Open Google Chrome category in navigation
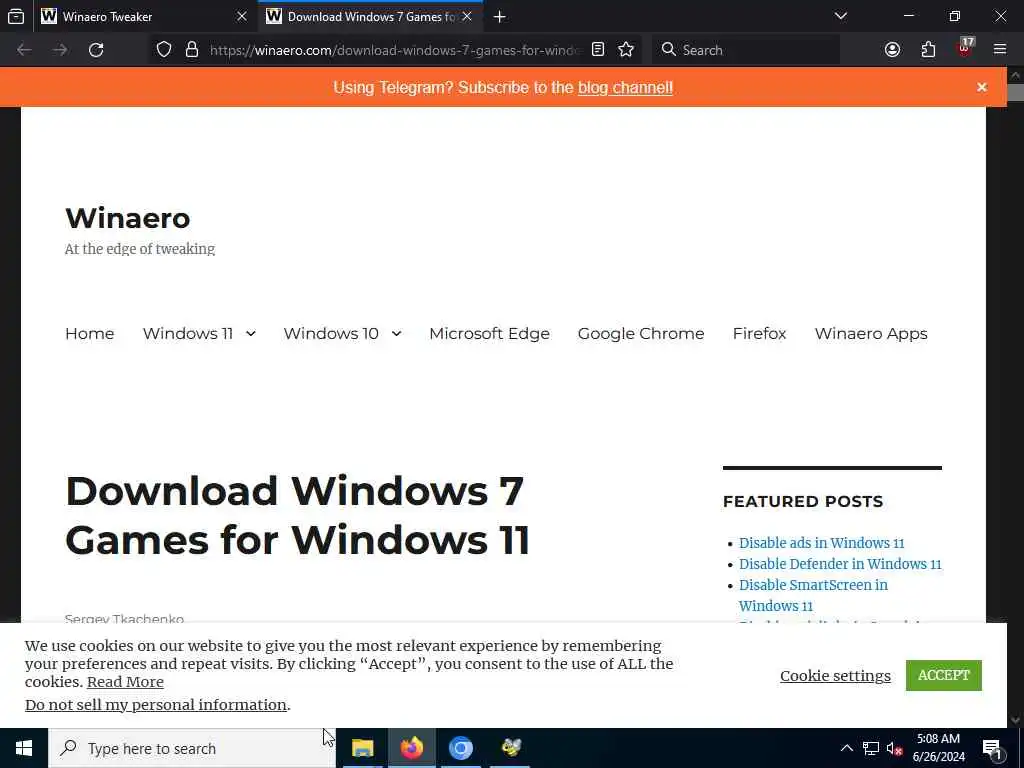The image size is (1024, 768). pos(641,334)
